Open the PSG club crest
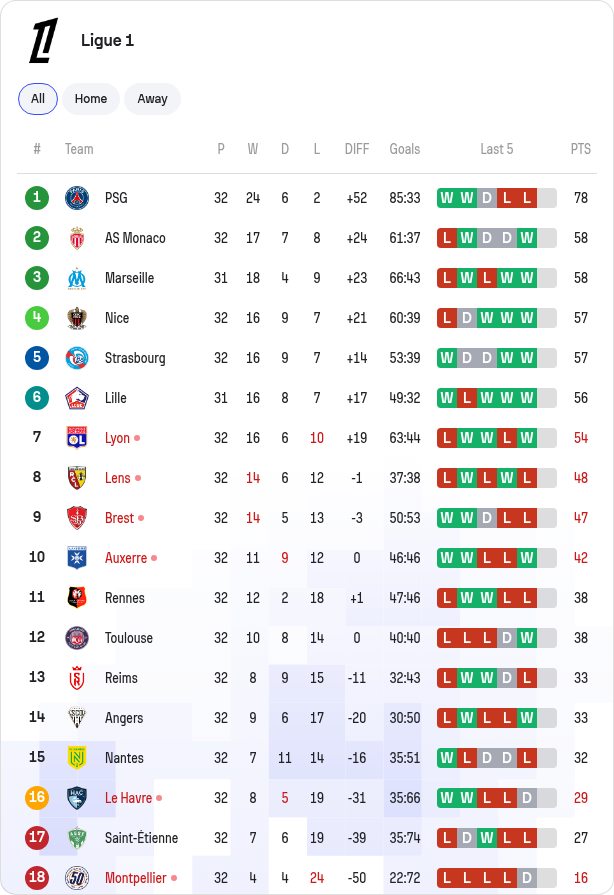Image resolution: width=614 pixels, height=895 pixels. click(x=77, y=198)
